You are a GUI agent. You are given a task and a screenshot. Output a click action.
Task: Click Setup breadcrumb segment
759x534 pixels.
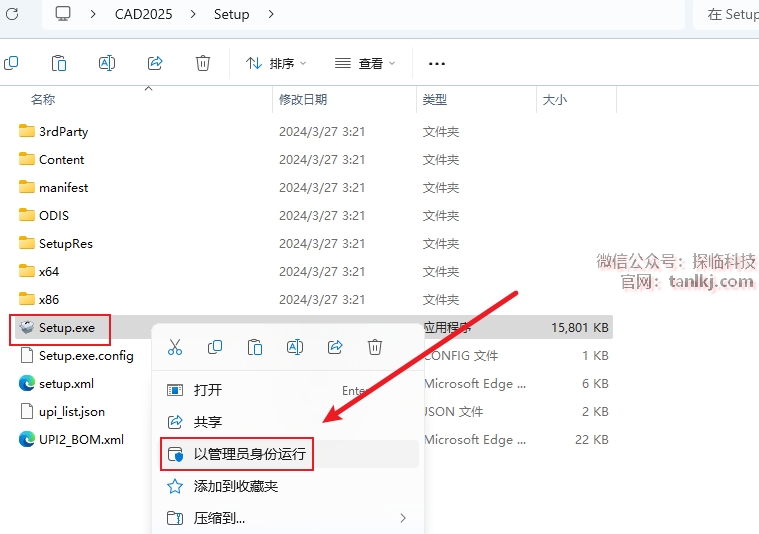click(231, 15)
